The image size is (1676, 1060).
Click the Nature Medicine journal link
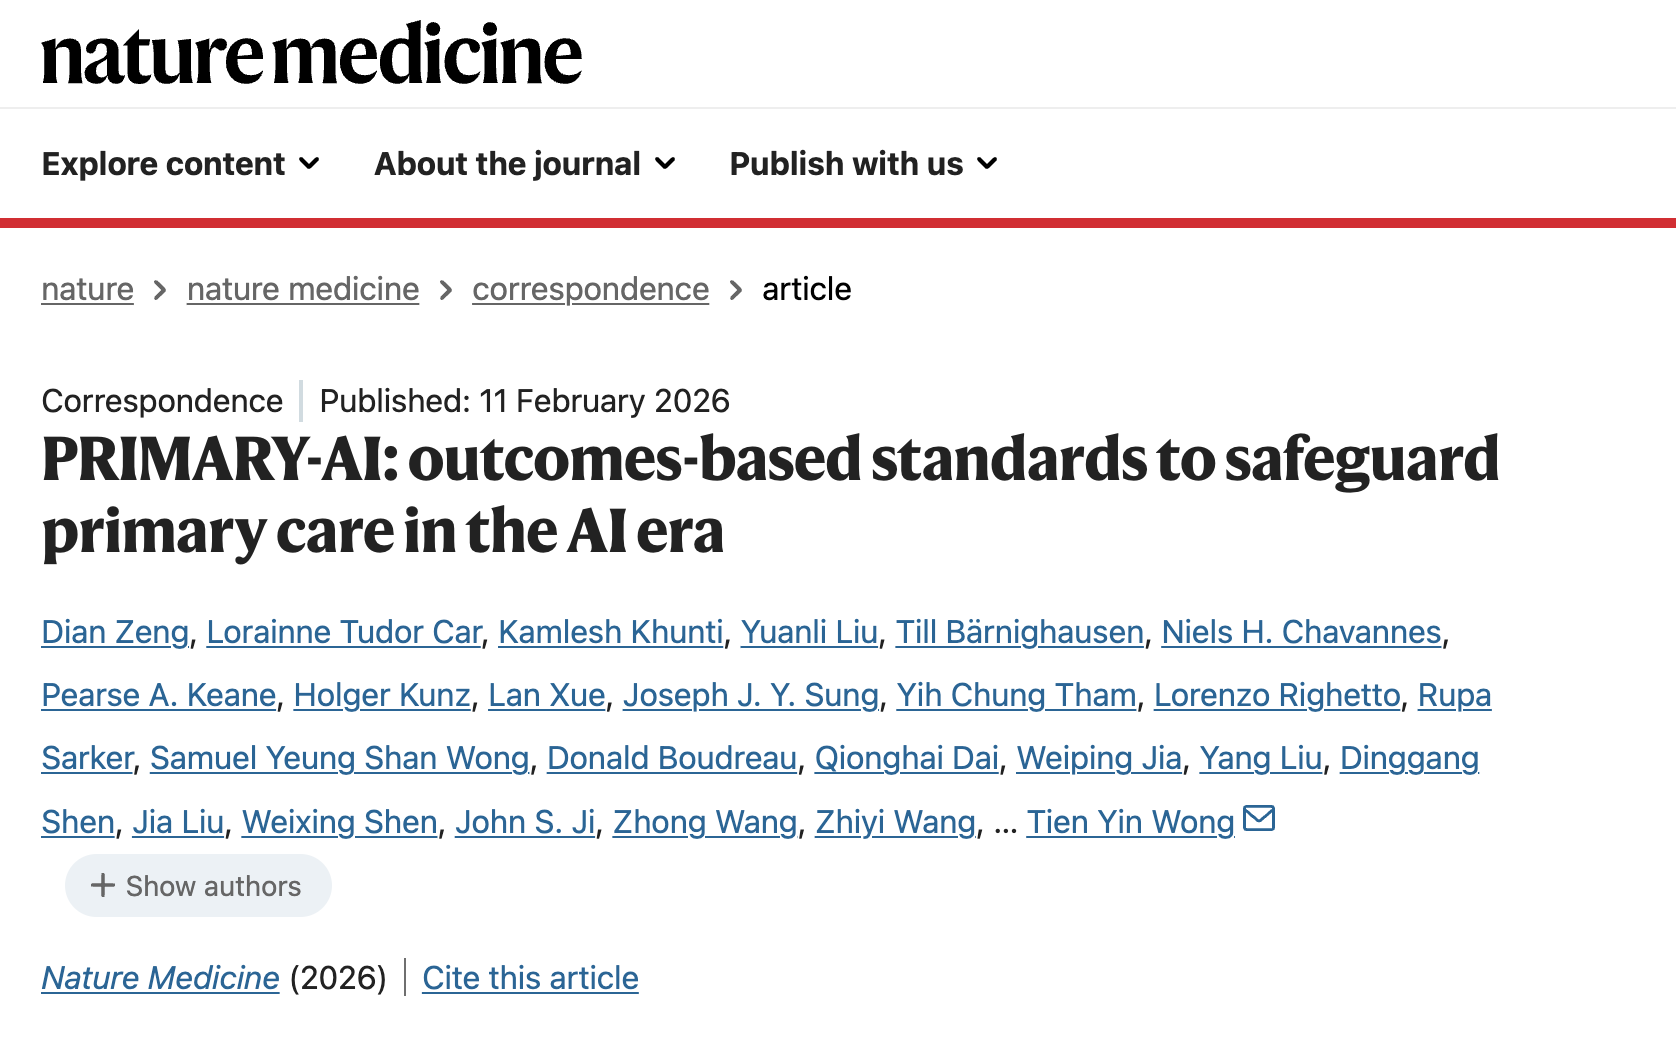tap(160, 977)
